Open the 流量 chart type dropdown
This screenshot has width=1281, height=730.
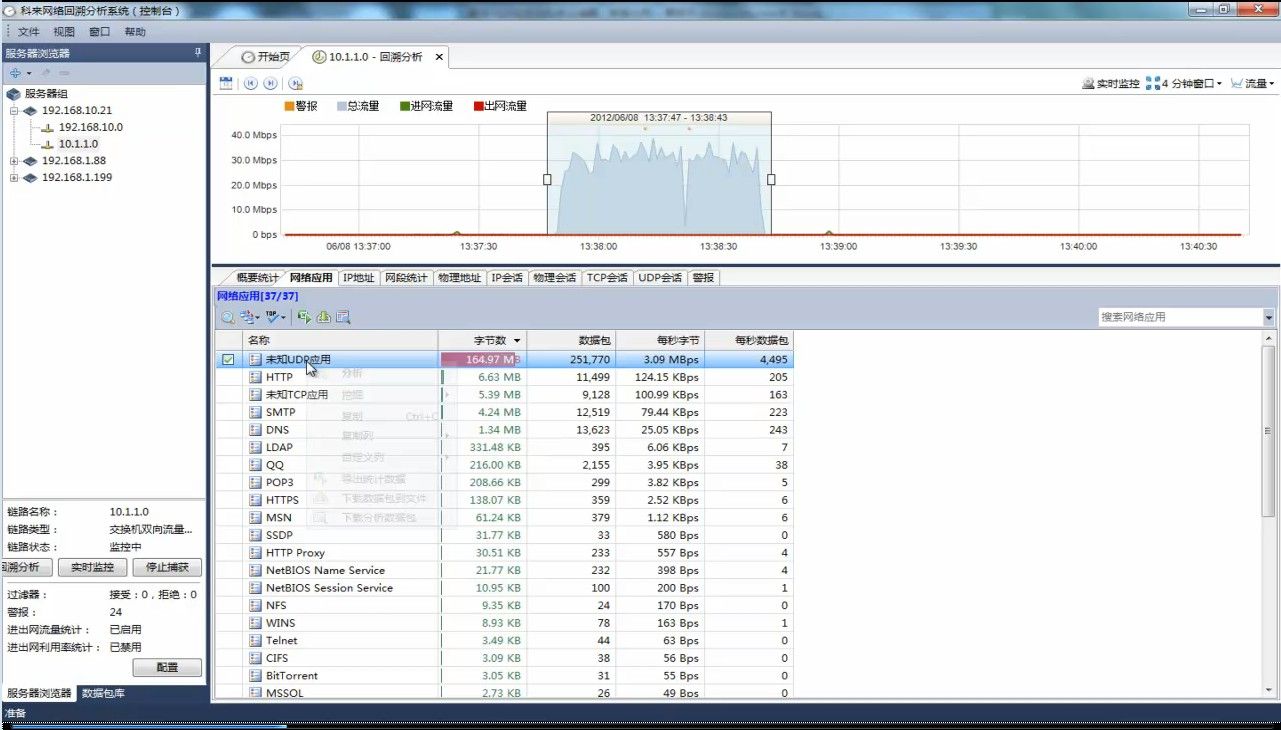[x=1253, y=84]
